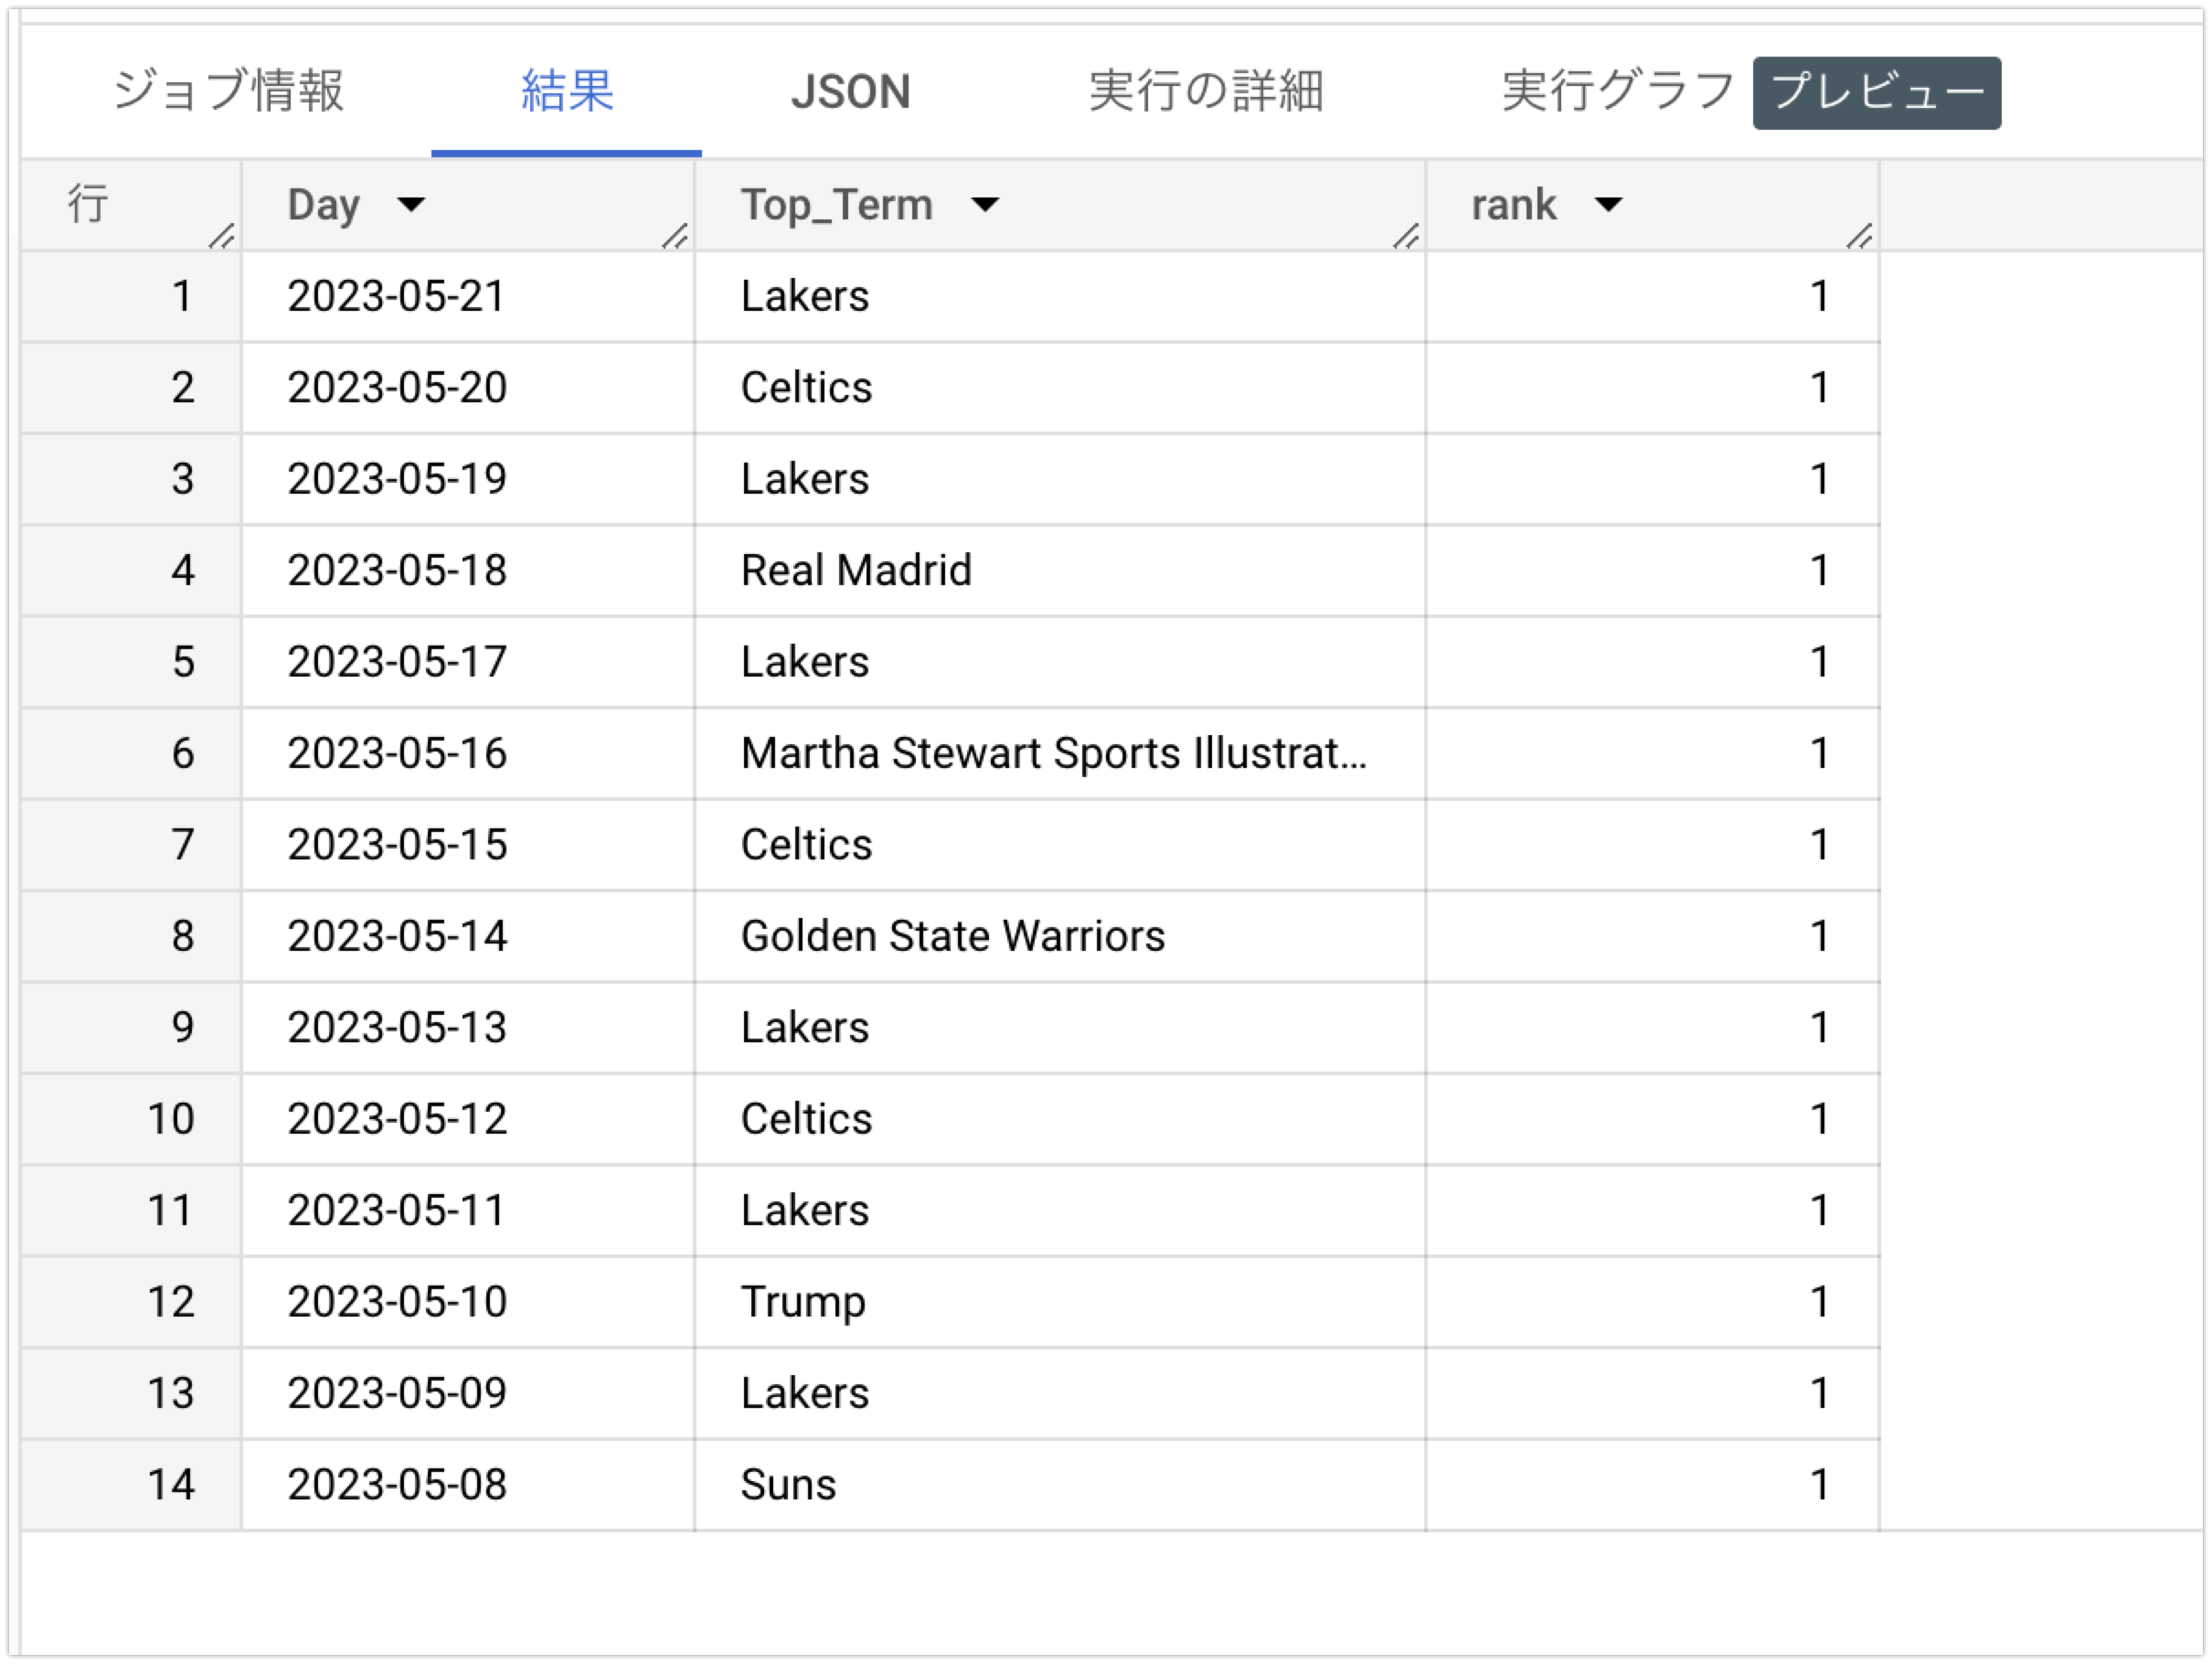The width and height of the screenshot is (2212, 1664).
Task: Click the Lakers cell for 2023-05-13
Action: click(x=1060, y=1028)
